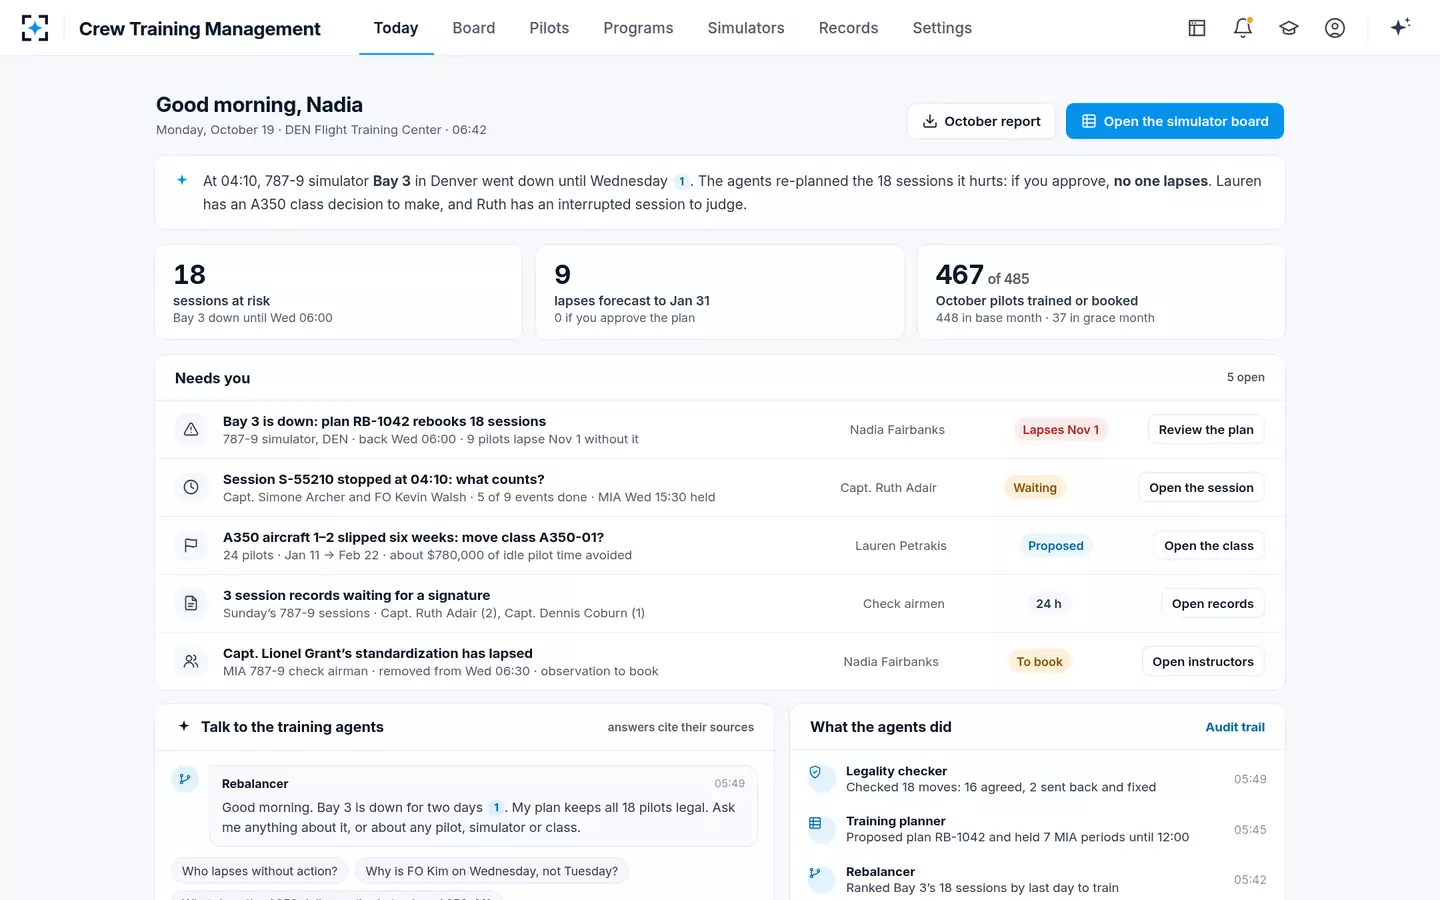Select 'Who lapses without action?' suggestion chip
1440x900 pixels.
coord(260,871)
